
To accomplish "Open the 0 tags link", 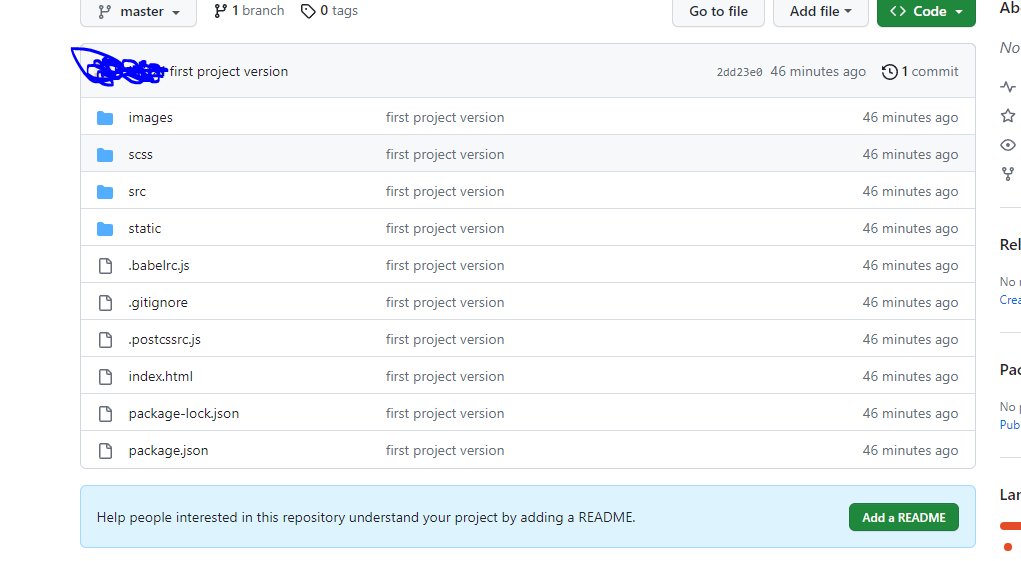I will pos(329,11).
